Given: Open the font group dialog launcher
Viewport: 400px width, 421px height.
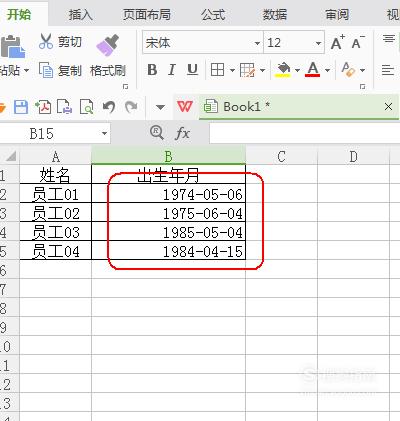Looking at the screenshot, I should 362,87.
